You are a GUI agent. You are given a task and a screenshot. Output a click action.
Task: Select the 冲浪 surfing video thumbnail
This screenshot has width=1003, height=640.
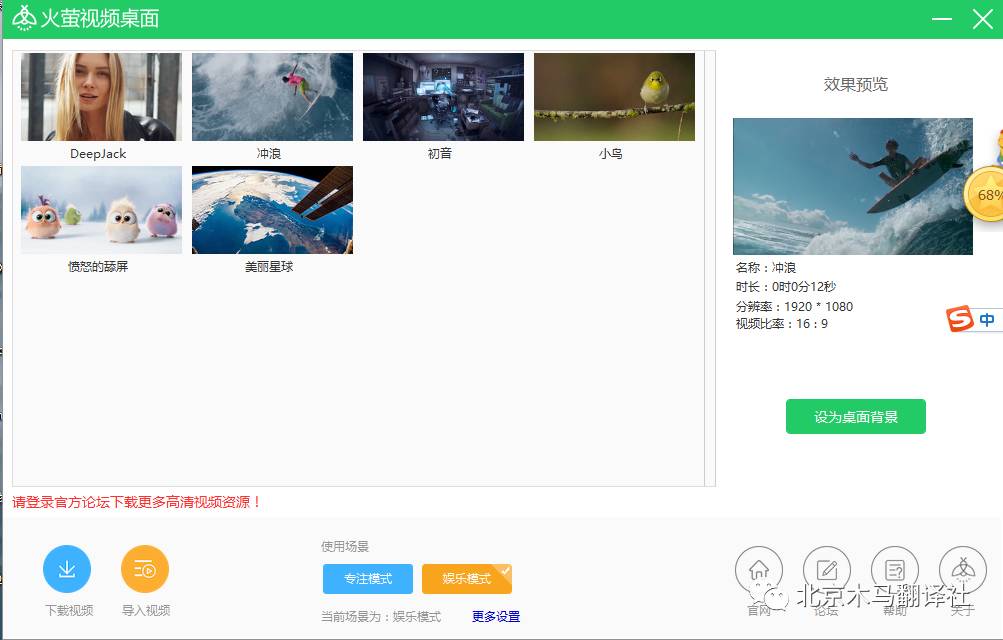272,97
